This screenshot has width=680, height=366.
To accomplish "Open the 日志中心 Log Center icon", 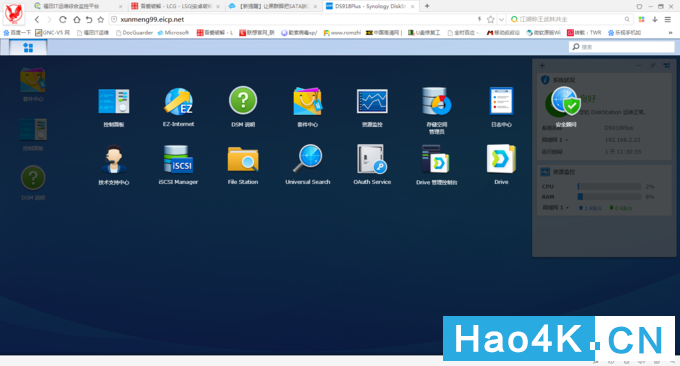I will [x=501, y=101].
